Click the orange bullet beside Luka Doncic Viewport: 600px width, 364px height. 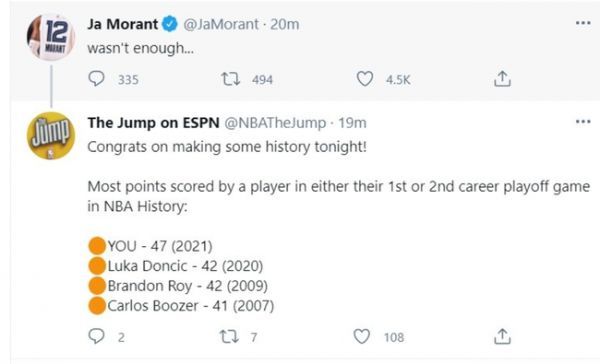tap(97, 266)
